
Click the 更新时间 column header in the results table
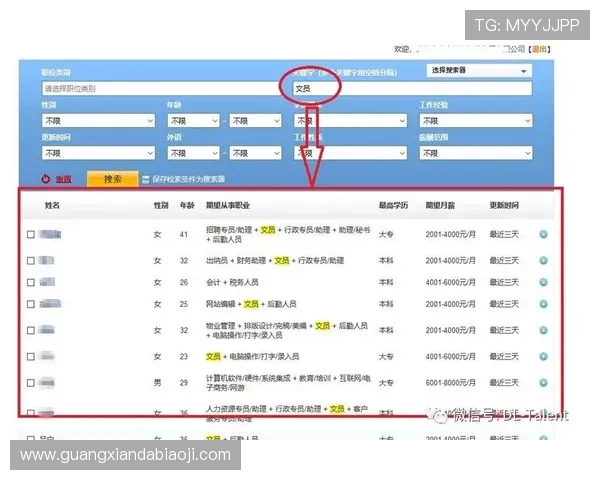pyautogui.click(x=504, y=206)
